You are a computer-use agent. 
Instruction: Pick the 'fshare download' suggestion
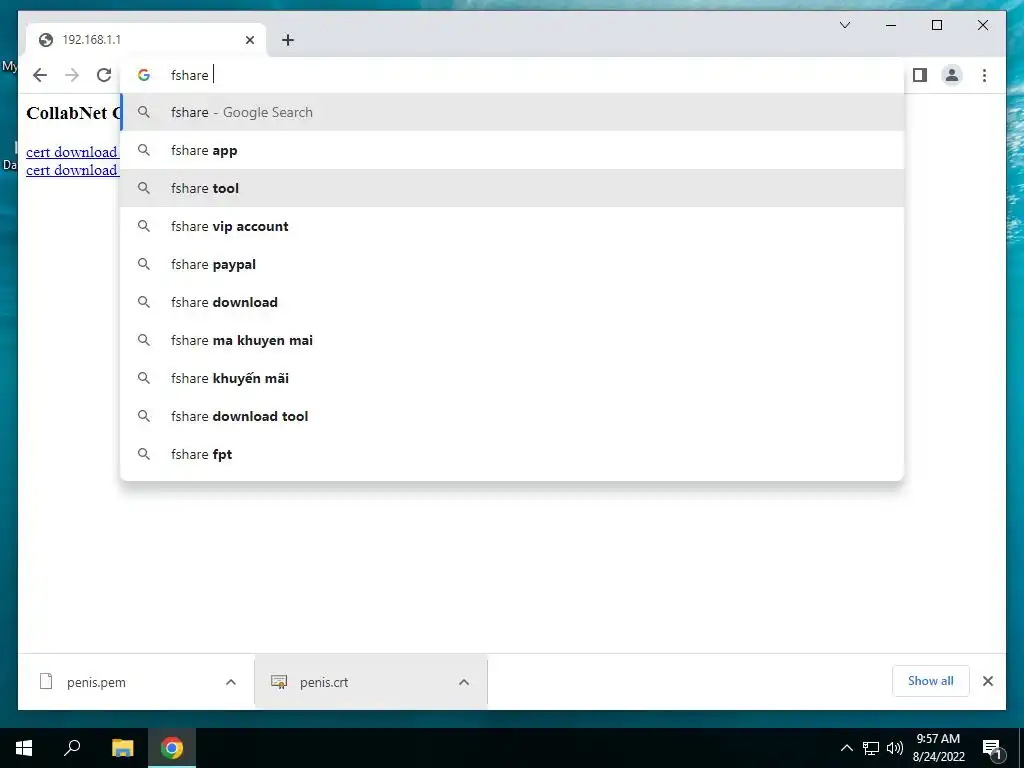[x=512, y=302]
